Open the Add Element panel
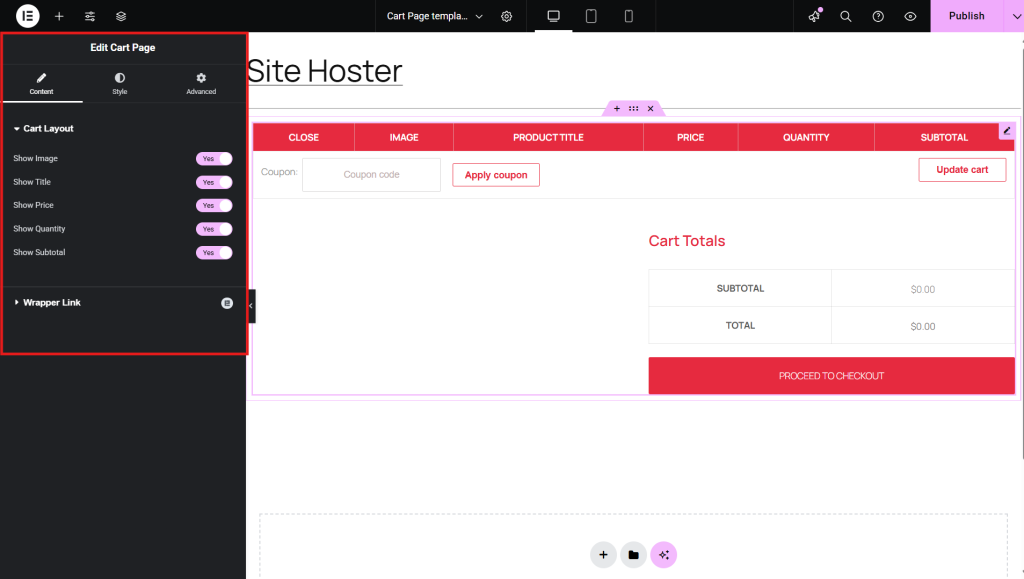 click(x=60, y=16)
